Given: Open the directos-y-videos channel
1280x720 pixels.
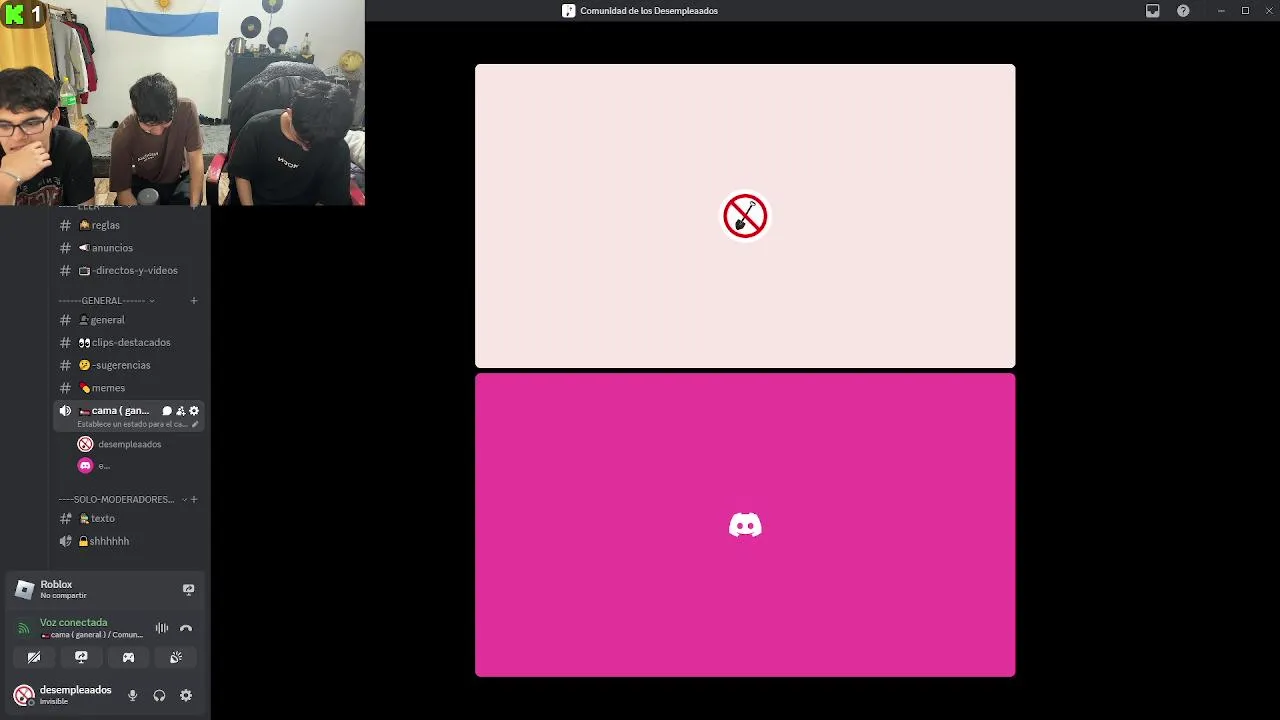Looking at the screenshot, I should pos(129,270).
